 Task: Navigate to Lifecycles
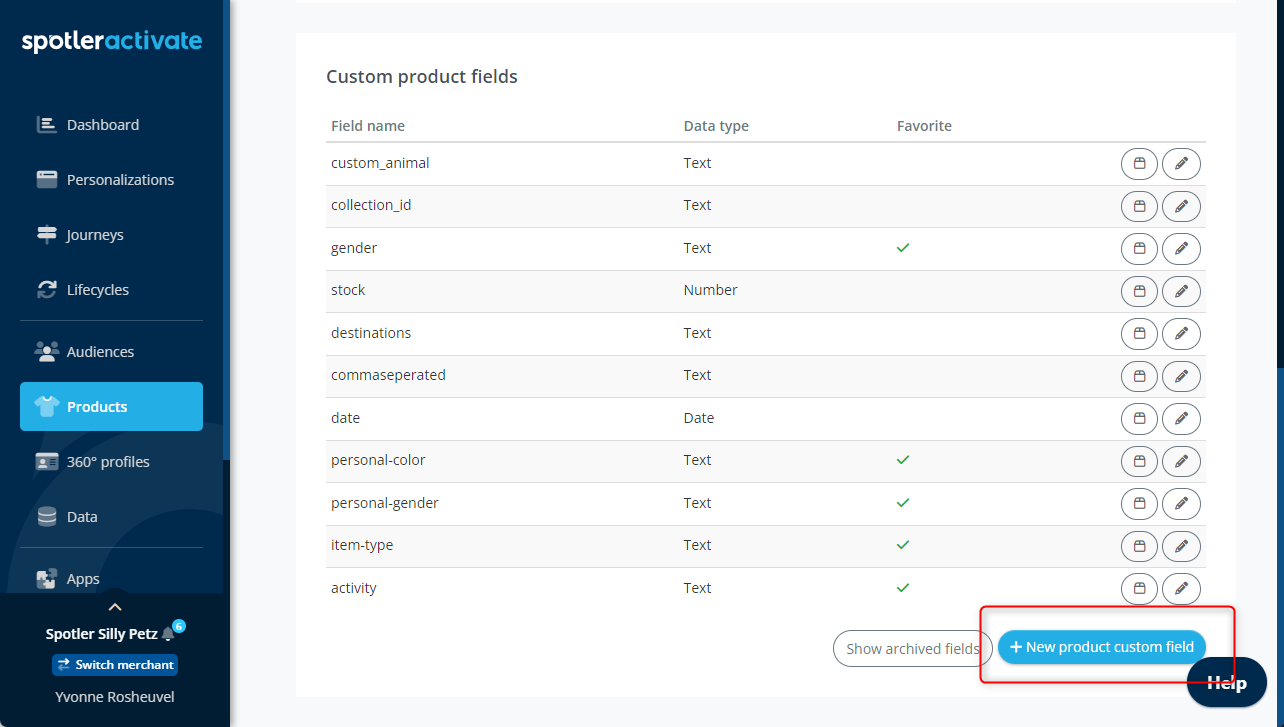(111, 290)
